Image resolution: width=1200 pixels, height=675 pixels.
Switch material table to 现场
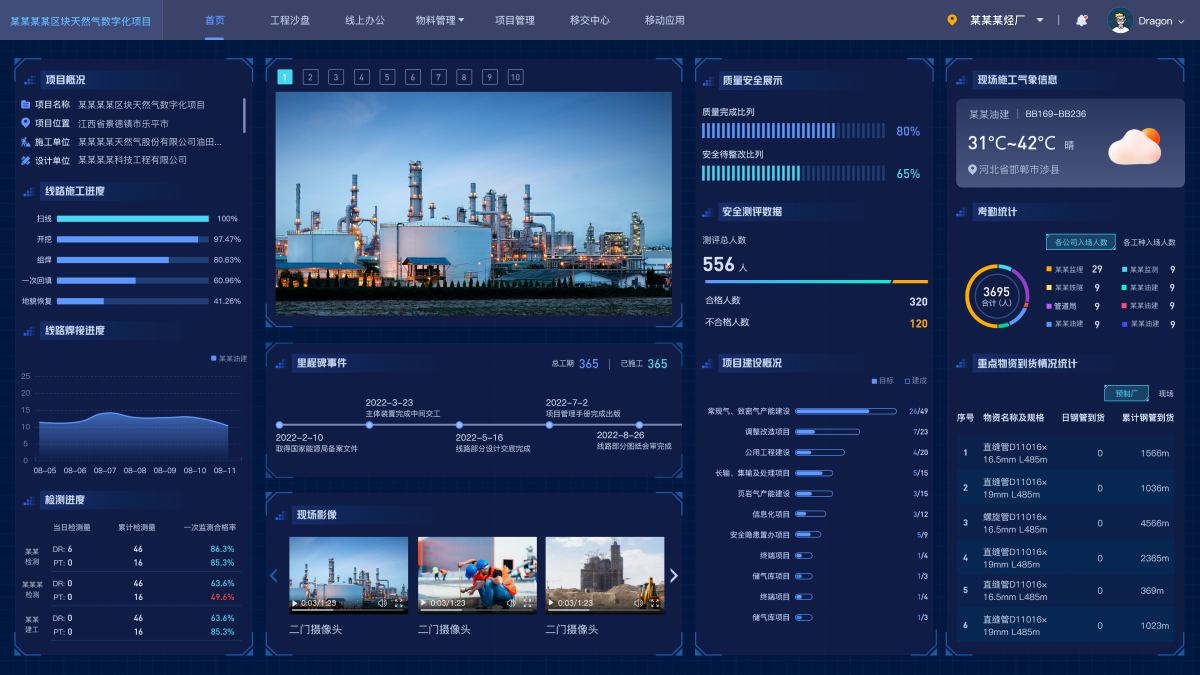coord(1166,394)
